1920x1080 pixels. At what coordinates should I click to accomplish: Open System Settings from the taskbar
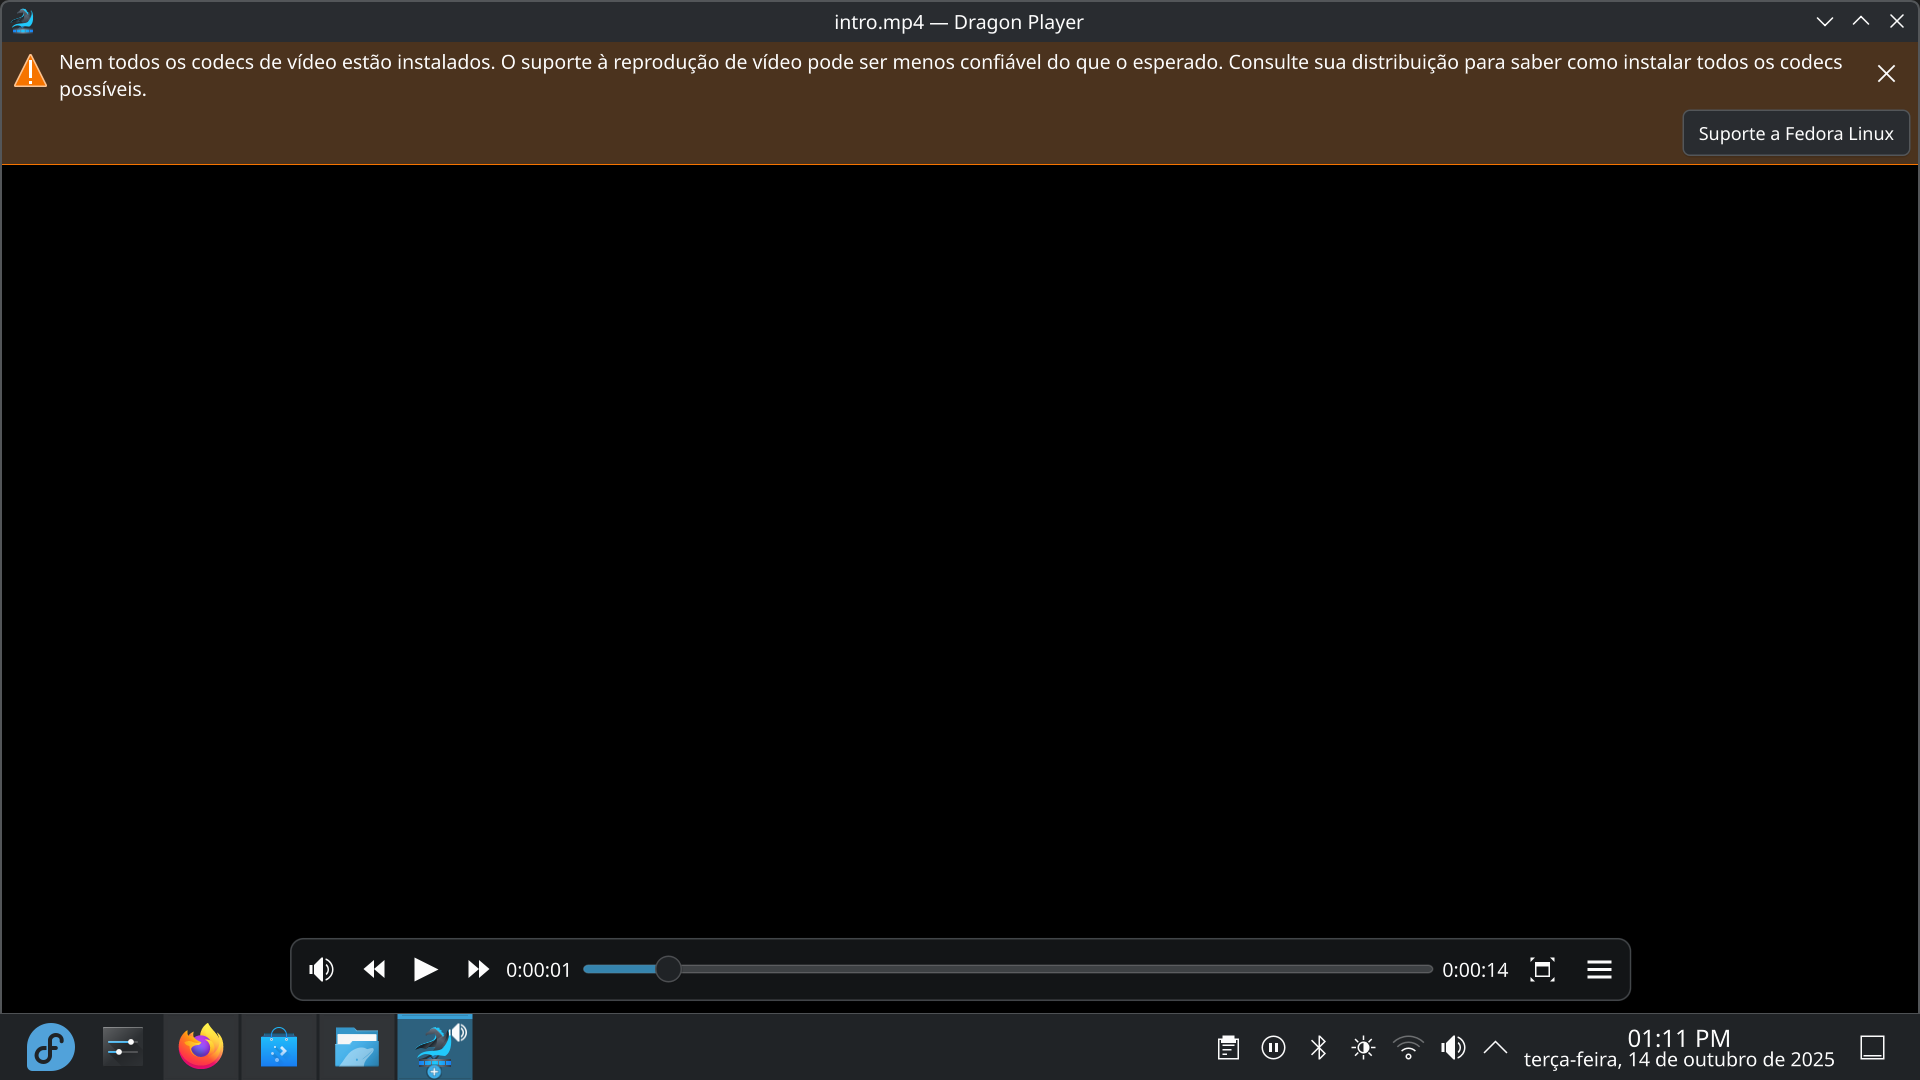(123, 1047)
